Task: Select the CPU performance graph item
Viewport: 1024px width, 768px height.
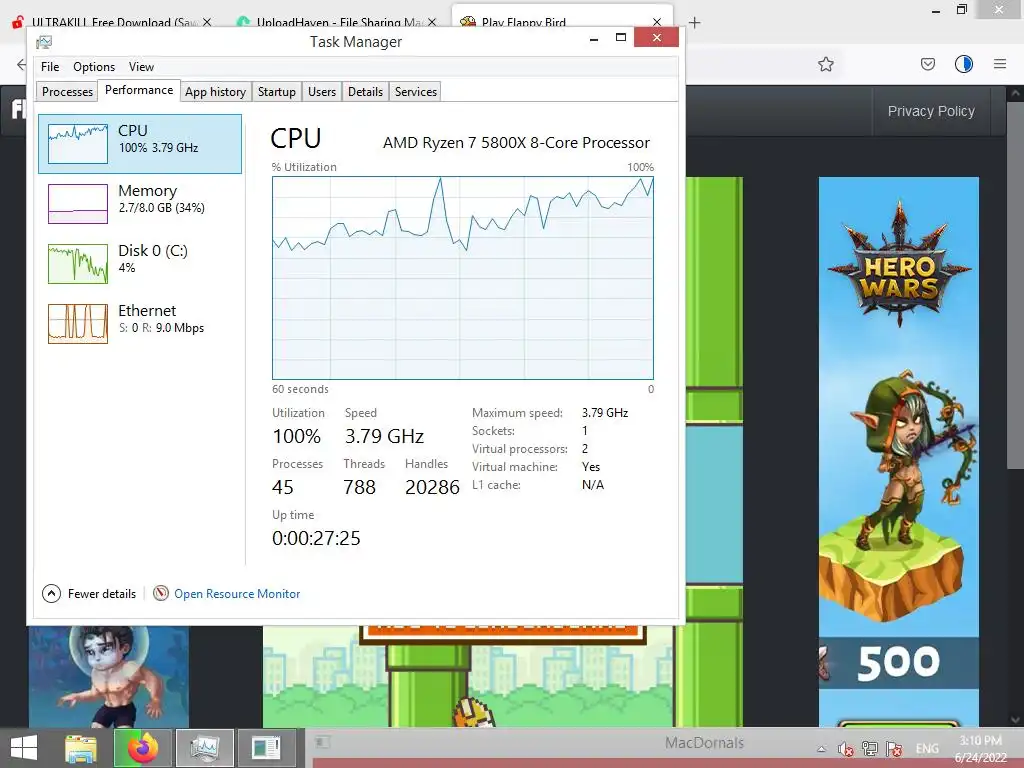Action: tap(140, 144)
